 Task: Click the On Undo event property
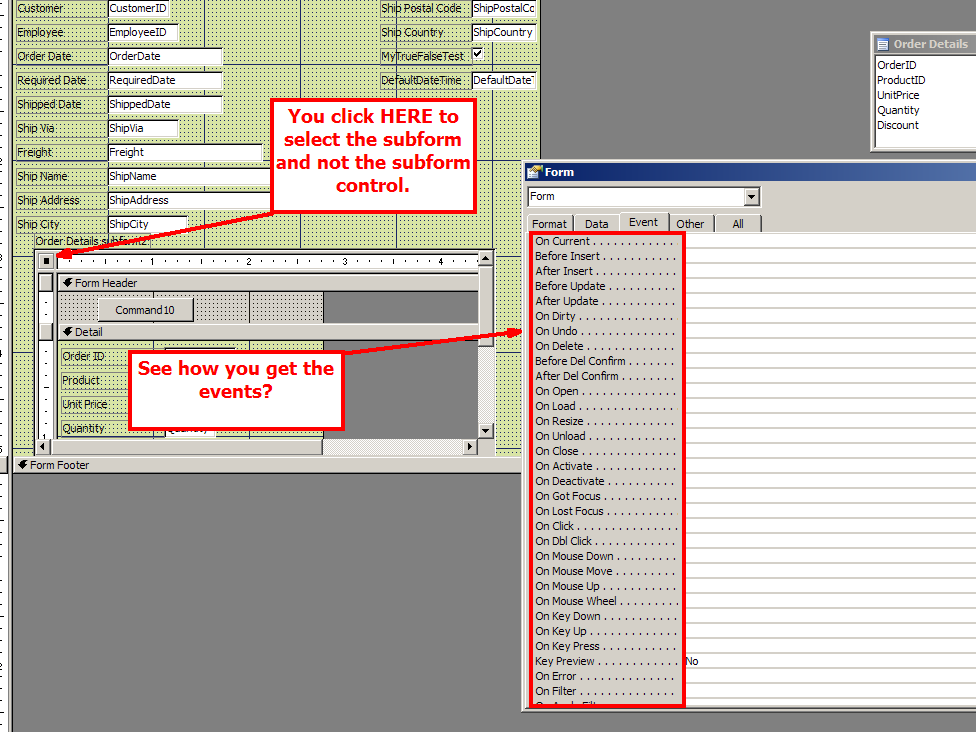pos(606,331)
